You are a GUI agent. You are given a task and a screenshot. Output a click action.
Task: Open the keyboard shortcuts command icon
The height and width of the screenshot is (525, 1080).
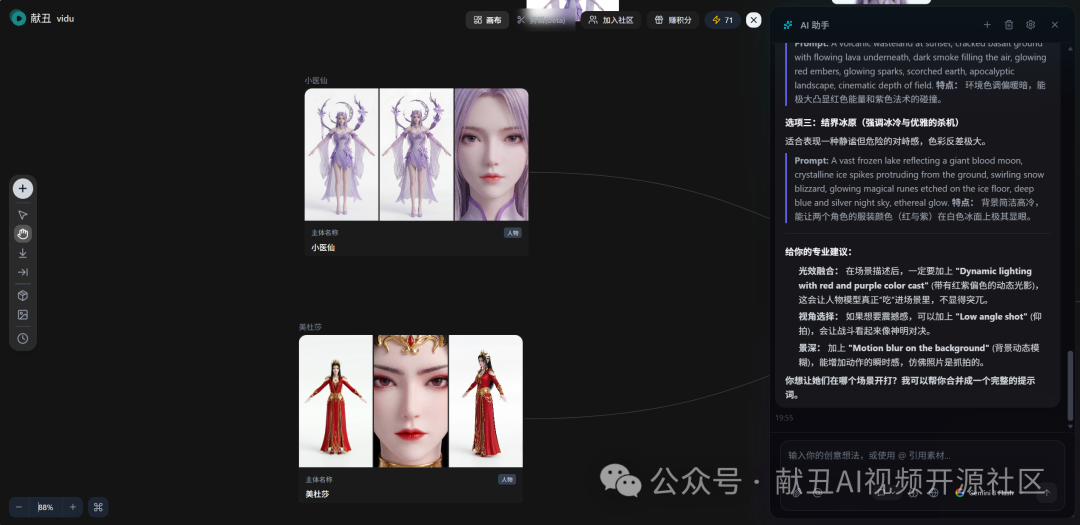[98, 507]
